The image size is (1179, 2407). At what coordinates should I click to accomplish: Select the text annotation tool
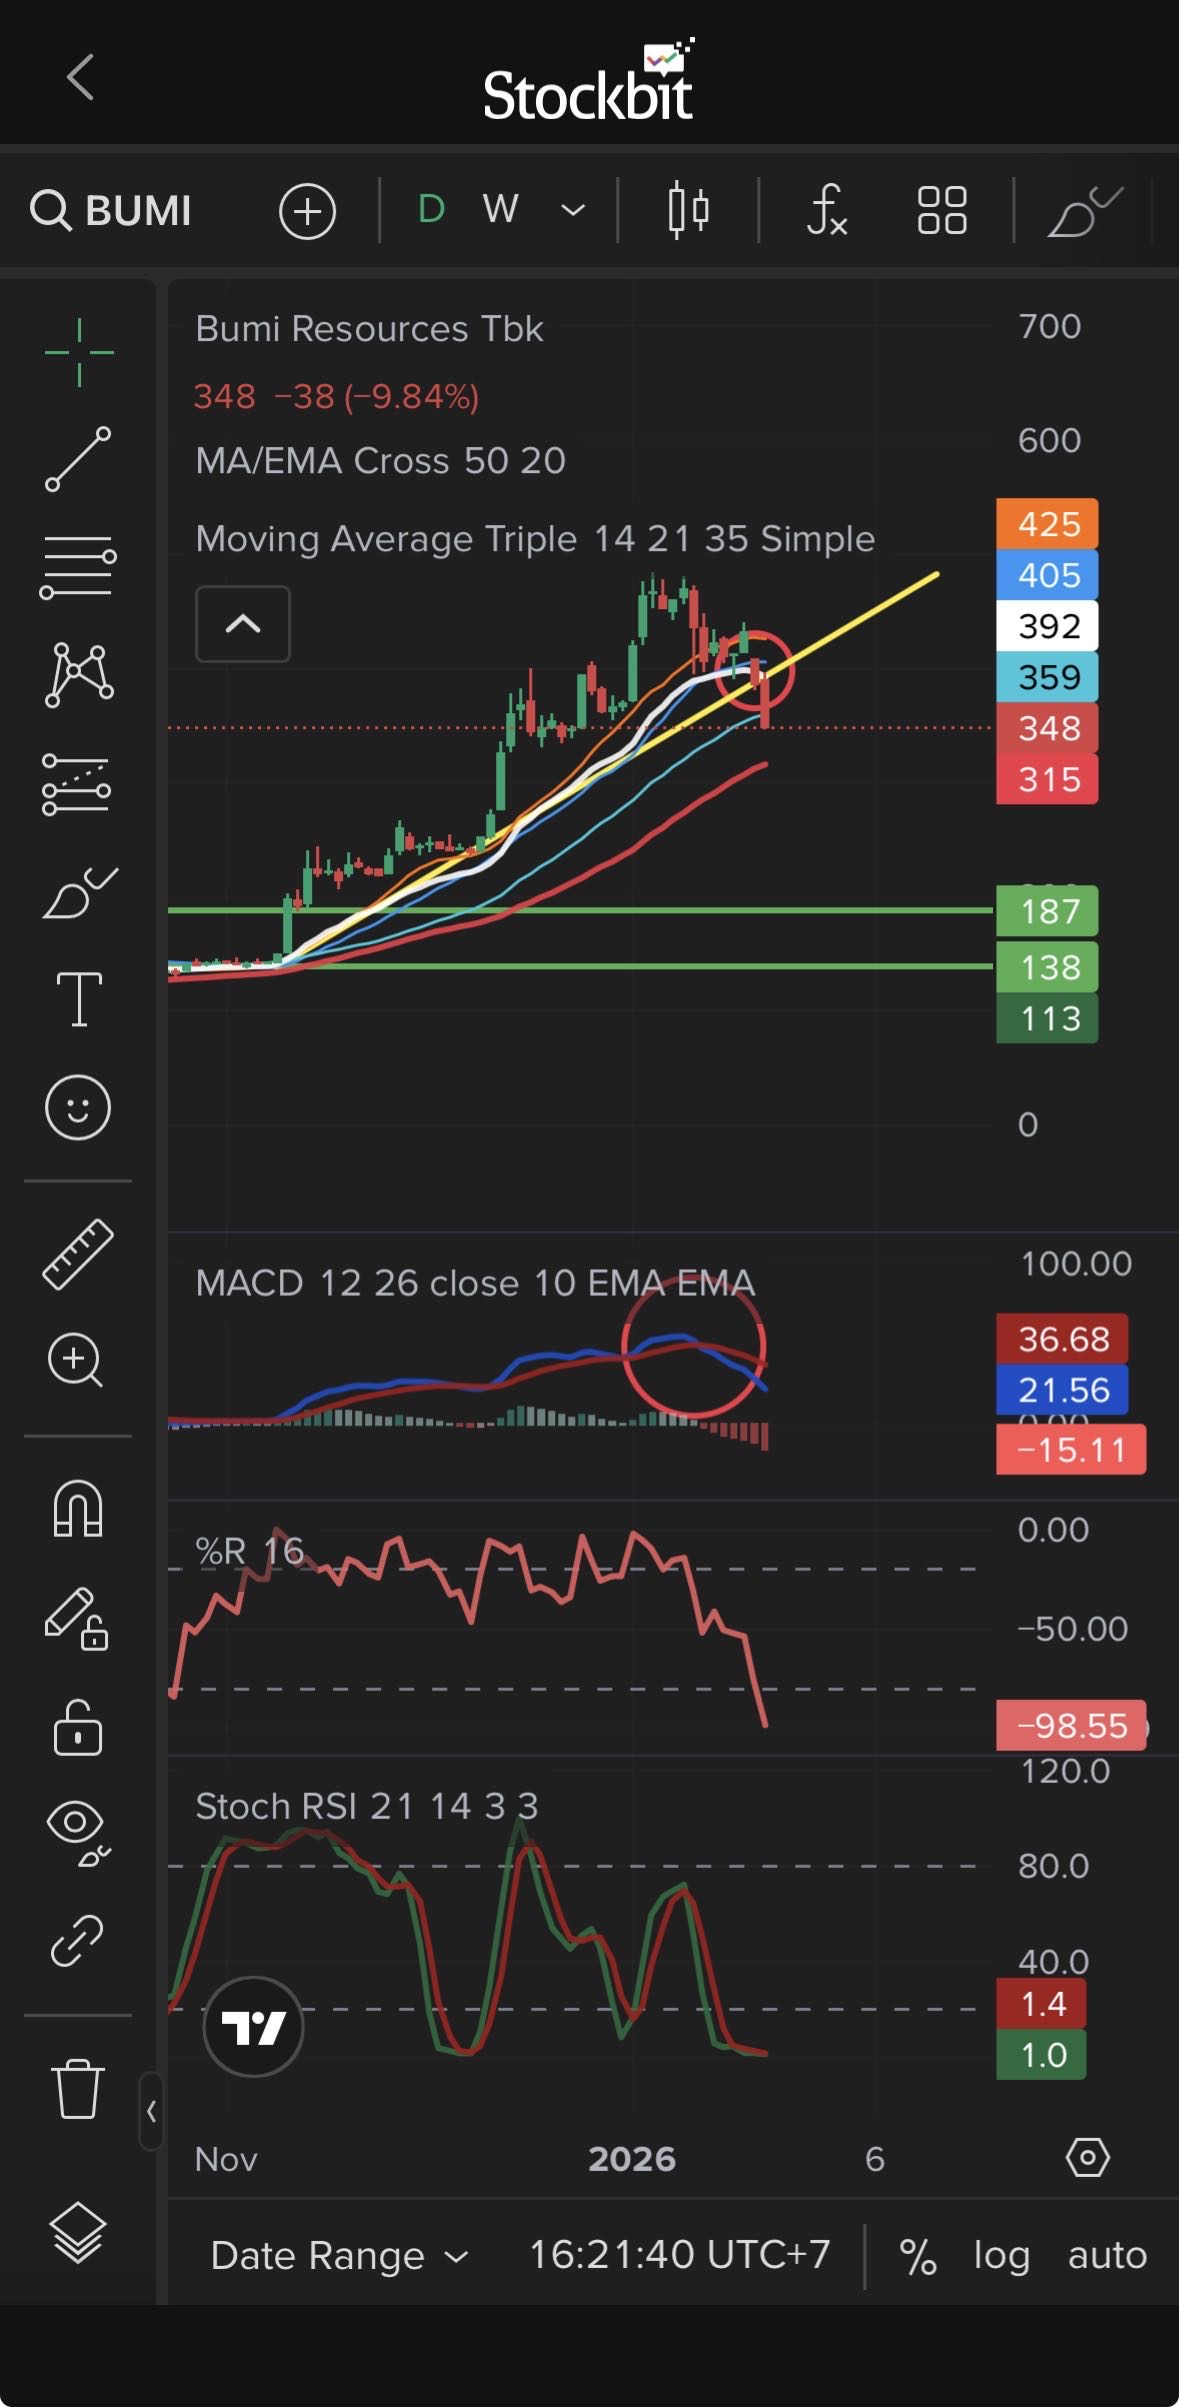[x=78, y=999]
